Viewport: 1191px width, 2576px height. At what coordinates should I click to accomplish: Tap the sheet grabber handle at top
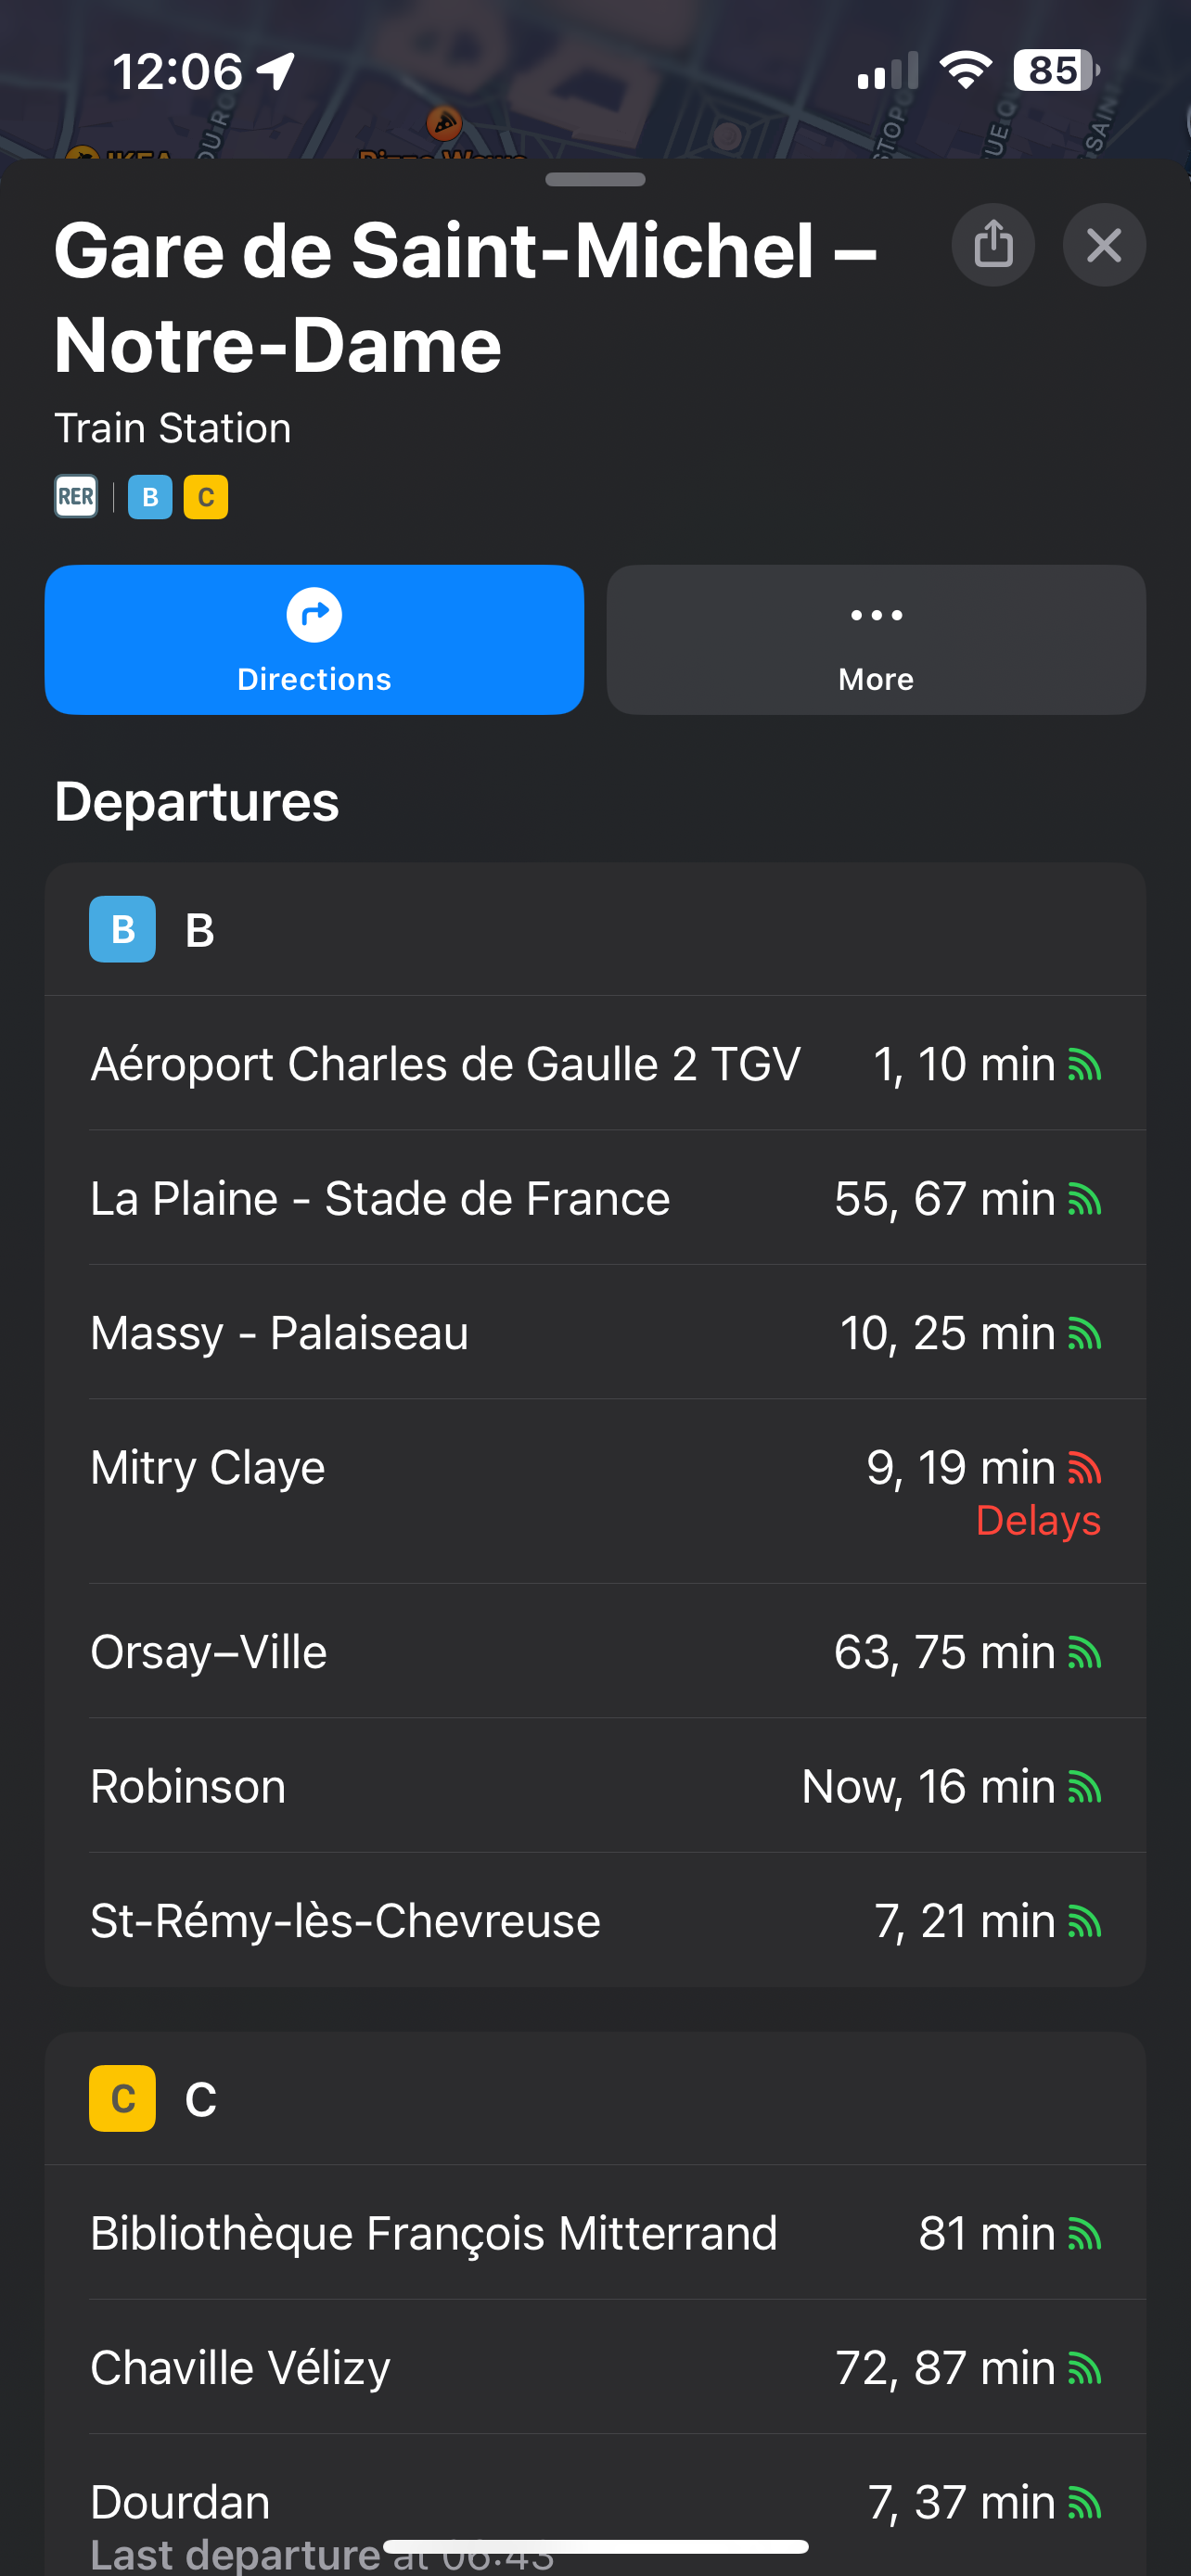pyautogui.click(x=596, y=180)
